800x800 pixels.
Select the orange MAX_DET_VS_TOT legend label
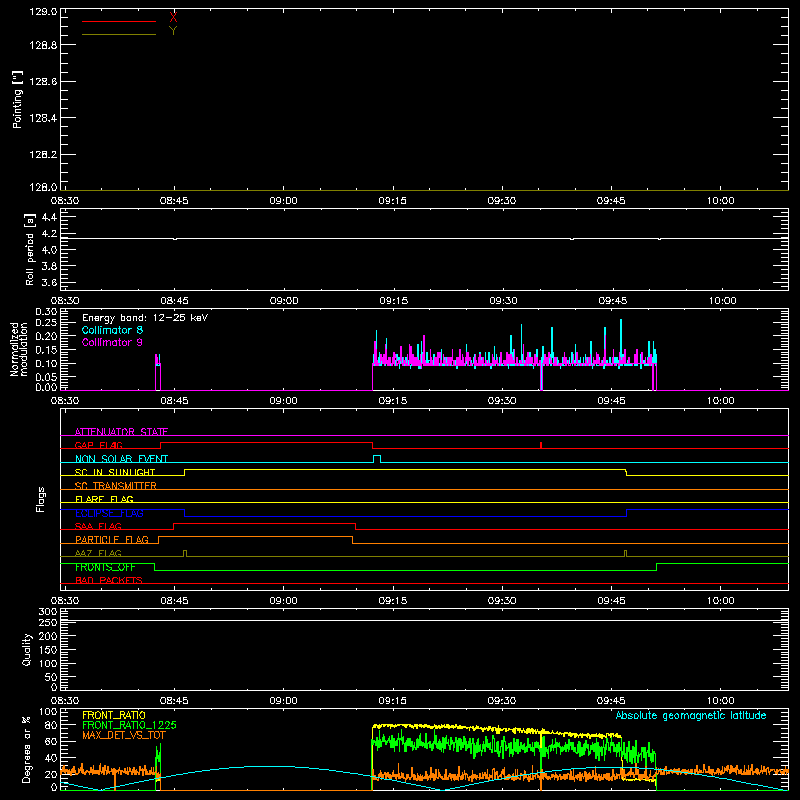point(124,735)
